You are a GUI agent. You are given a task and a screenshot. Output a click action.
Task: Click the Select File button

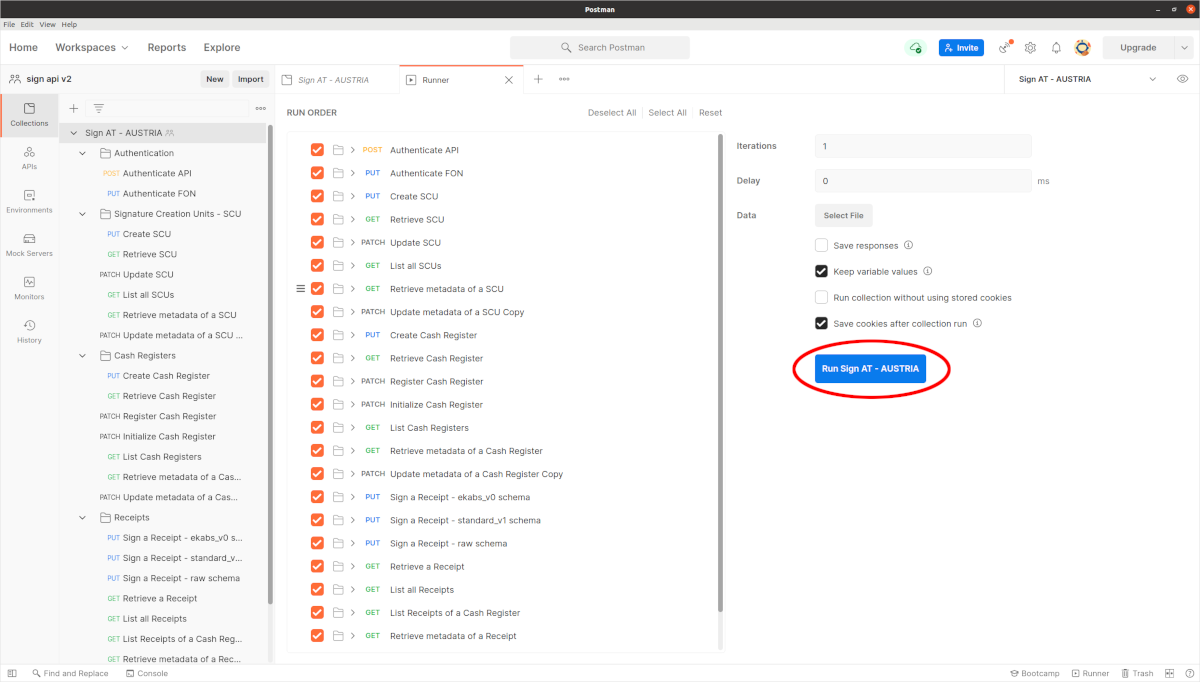coord(843,215)
